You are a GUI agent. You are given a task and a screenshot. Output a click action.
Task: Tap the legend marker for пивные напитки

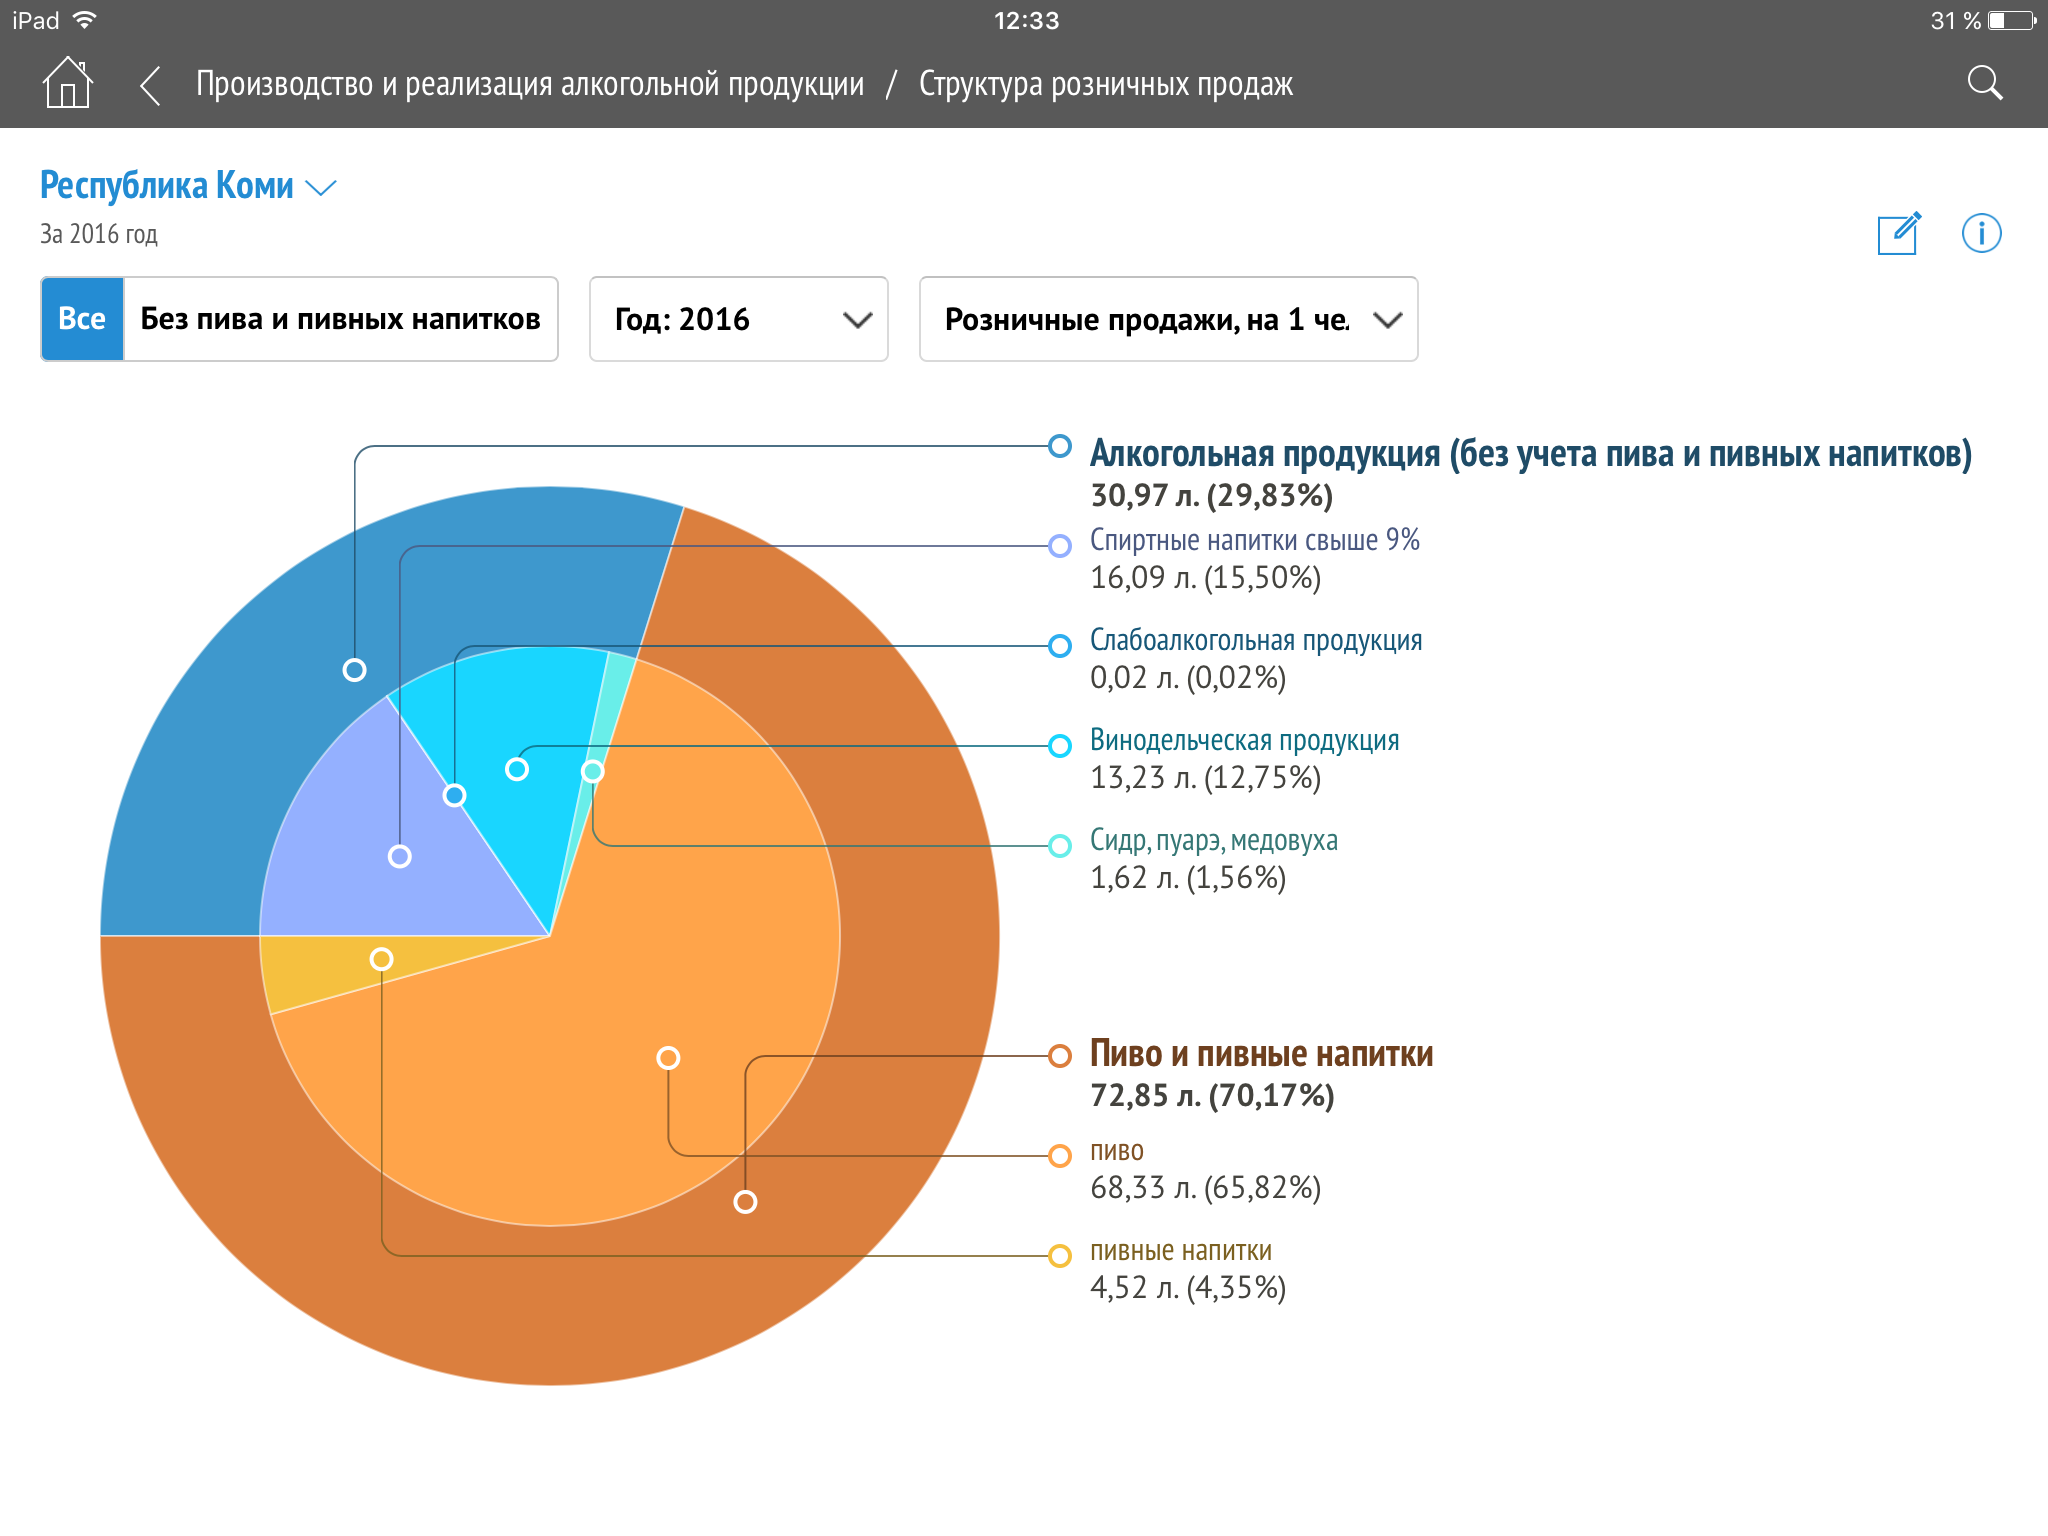(x=1060, y=1256)
